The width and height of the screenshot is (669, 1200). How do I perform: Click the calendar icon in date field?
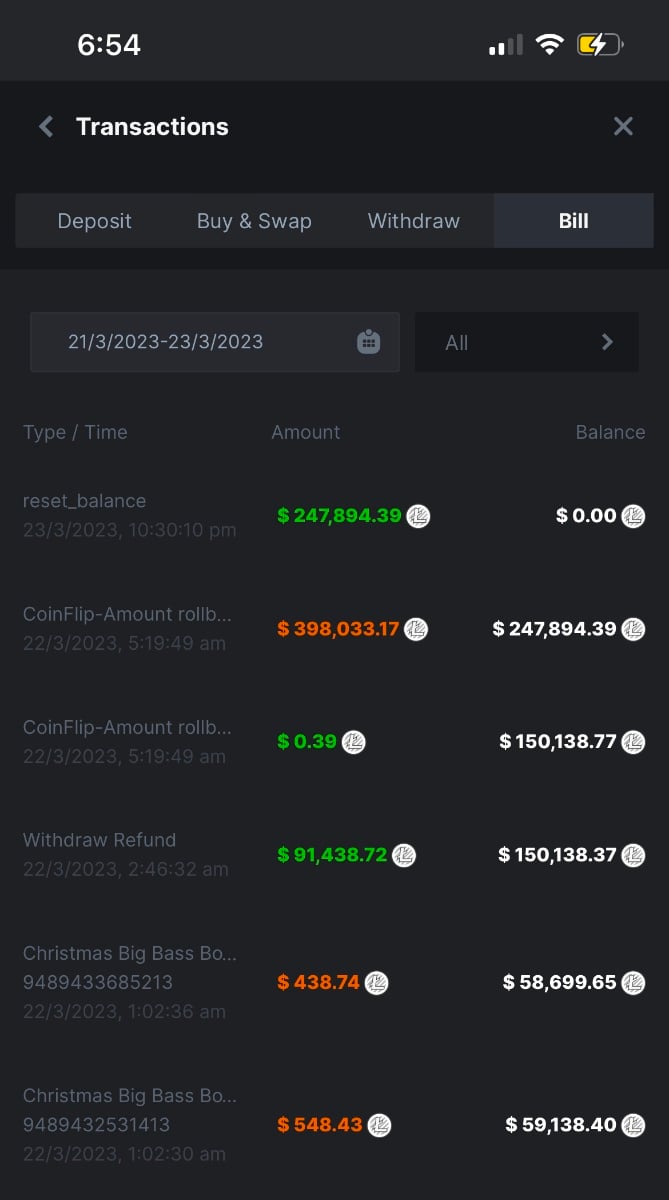click(368, 342)
